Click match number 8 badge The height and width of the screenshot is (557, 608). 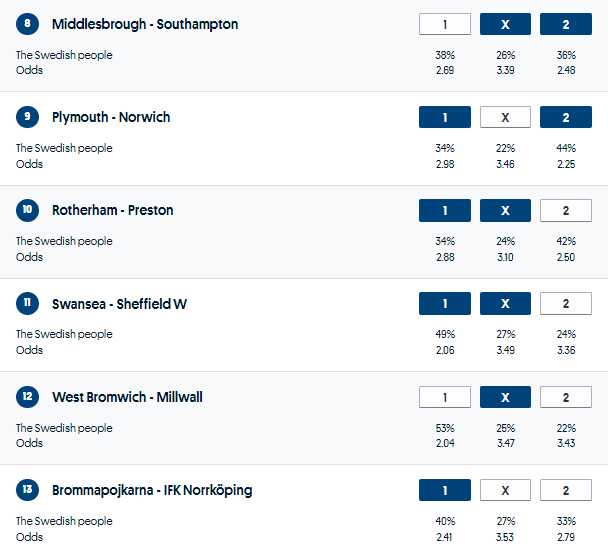[27, 24]
